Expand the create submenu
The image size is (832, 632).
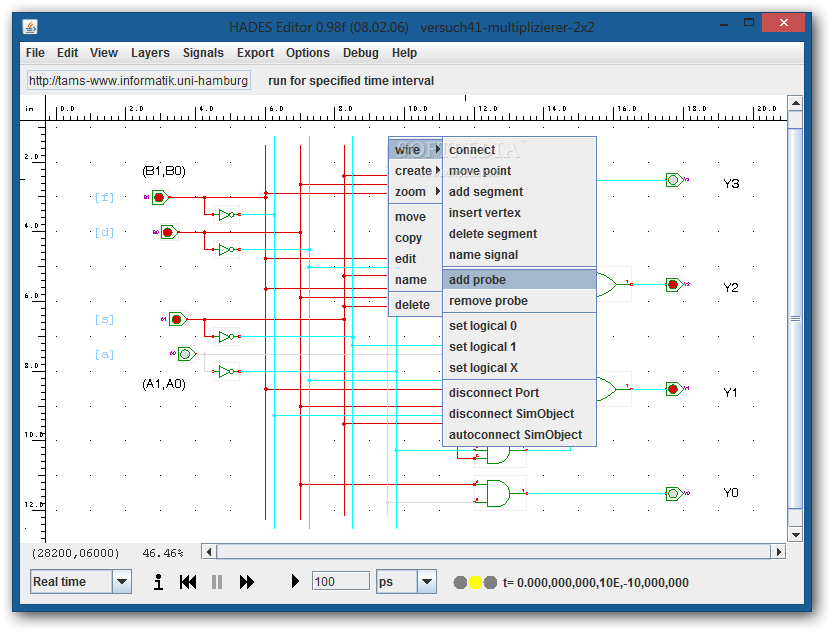click(x=416, y=170)
